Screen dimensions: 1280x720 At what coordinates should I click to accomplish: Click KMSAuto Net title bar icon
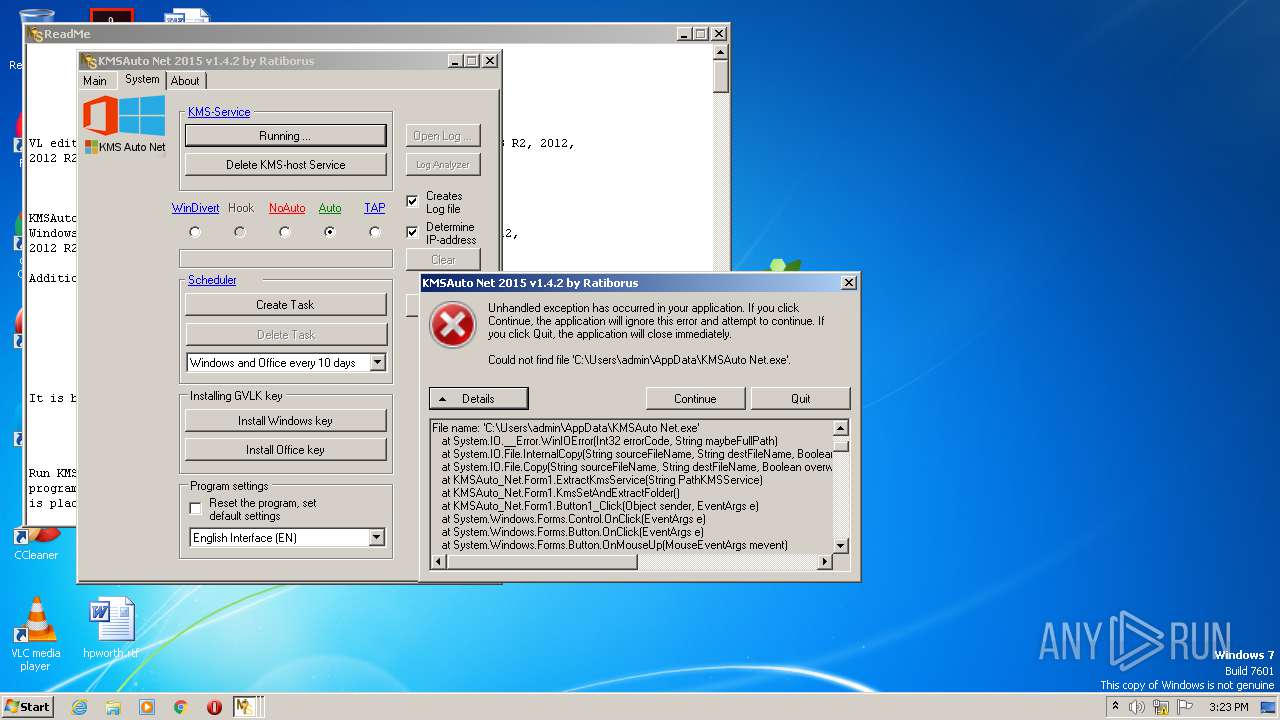point(89,61)
